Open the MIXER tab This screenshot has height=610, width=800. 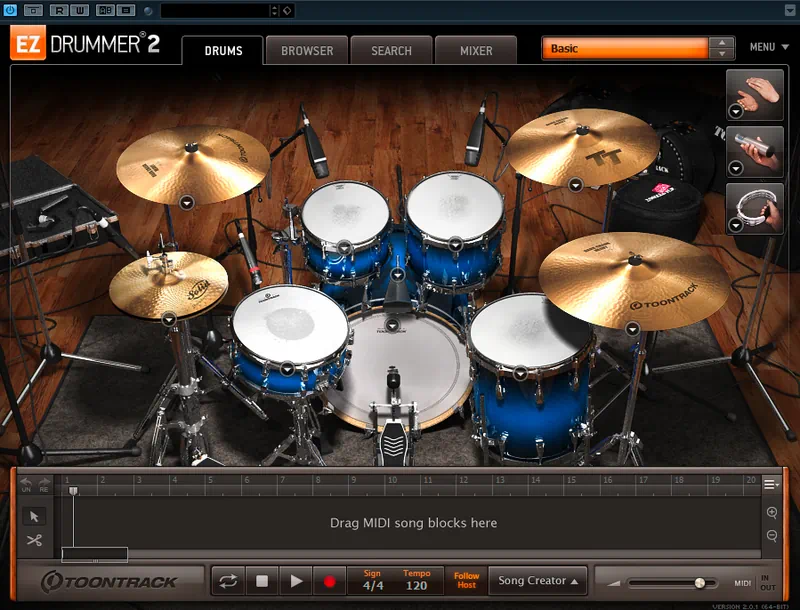pyautogui.click(x=476, y=50)
